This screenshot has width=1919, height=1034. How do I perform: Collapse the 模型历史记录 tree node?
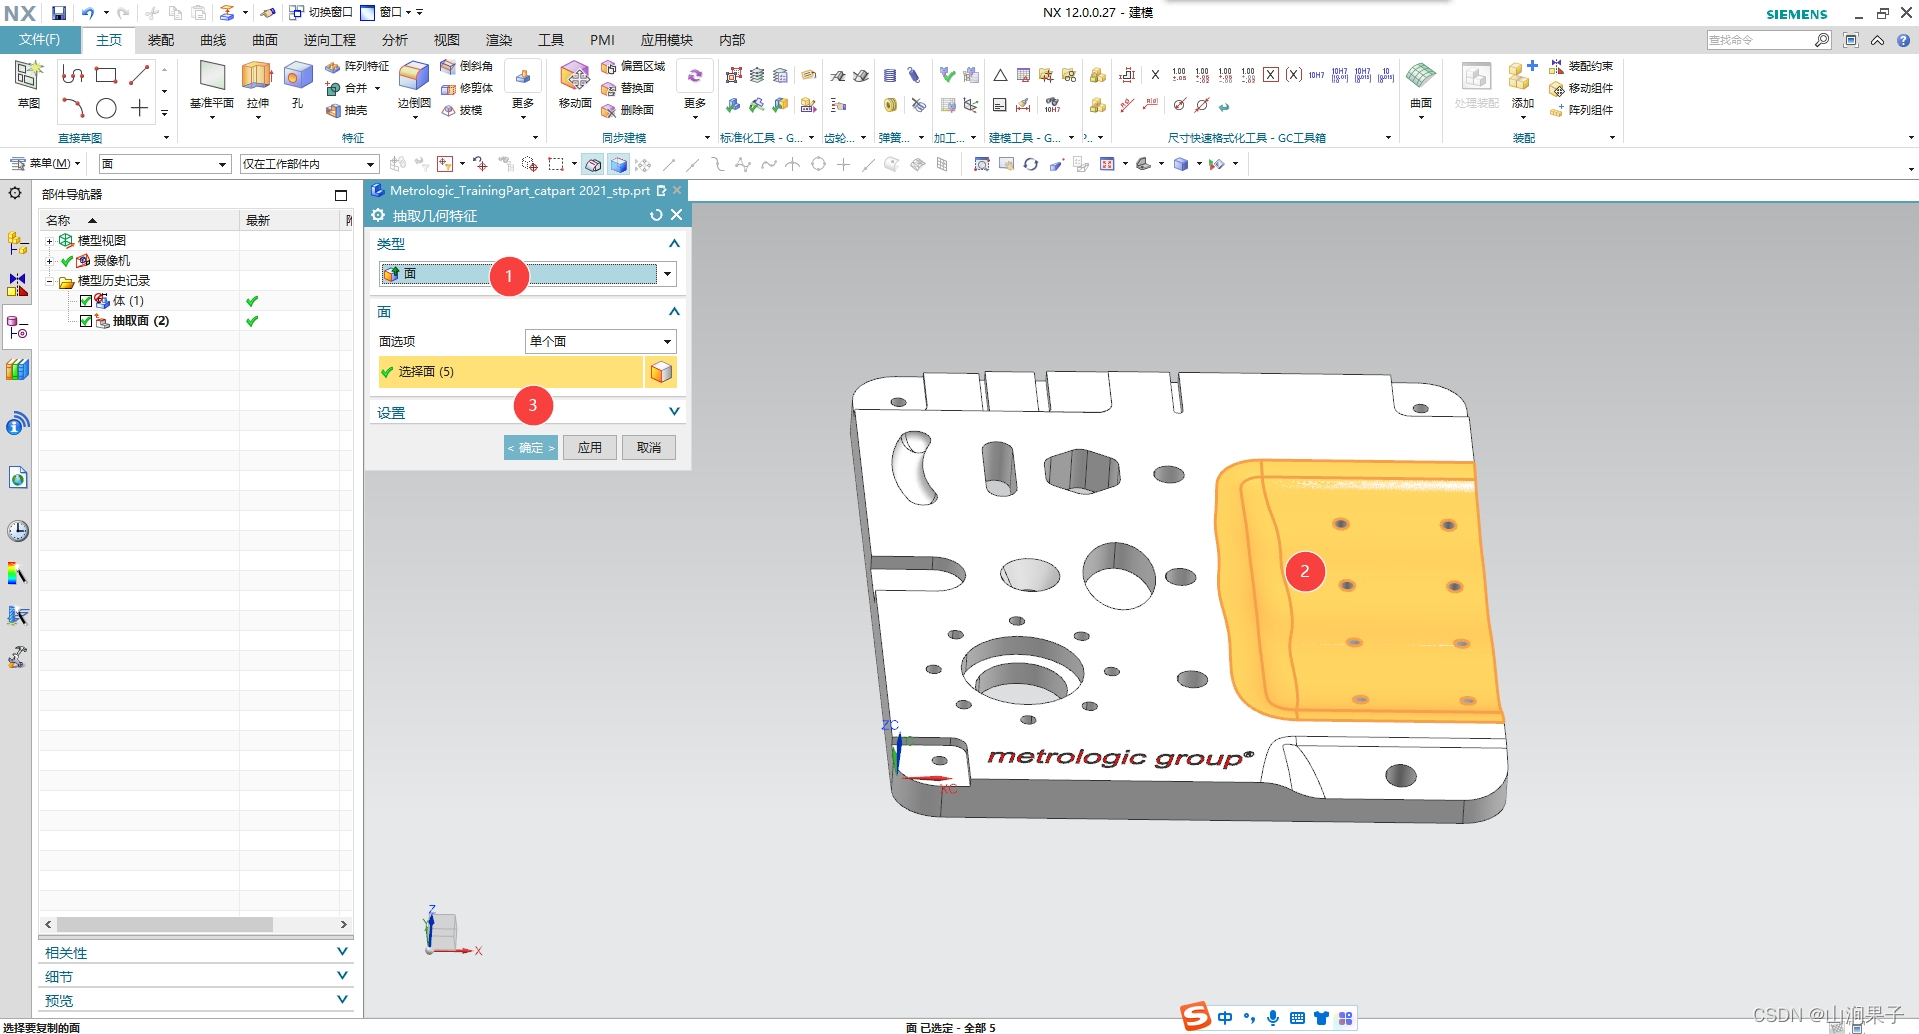pos(49,281)
